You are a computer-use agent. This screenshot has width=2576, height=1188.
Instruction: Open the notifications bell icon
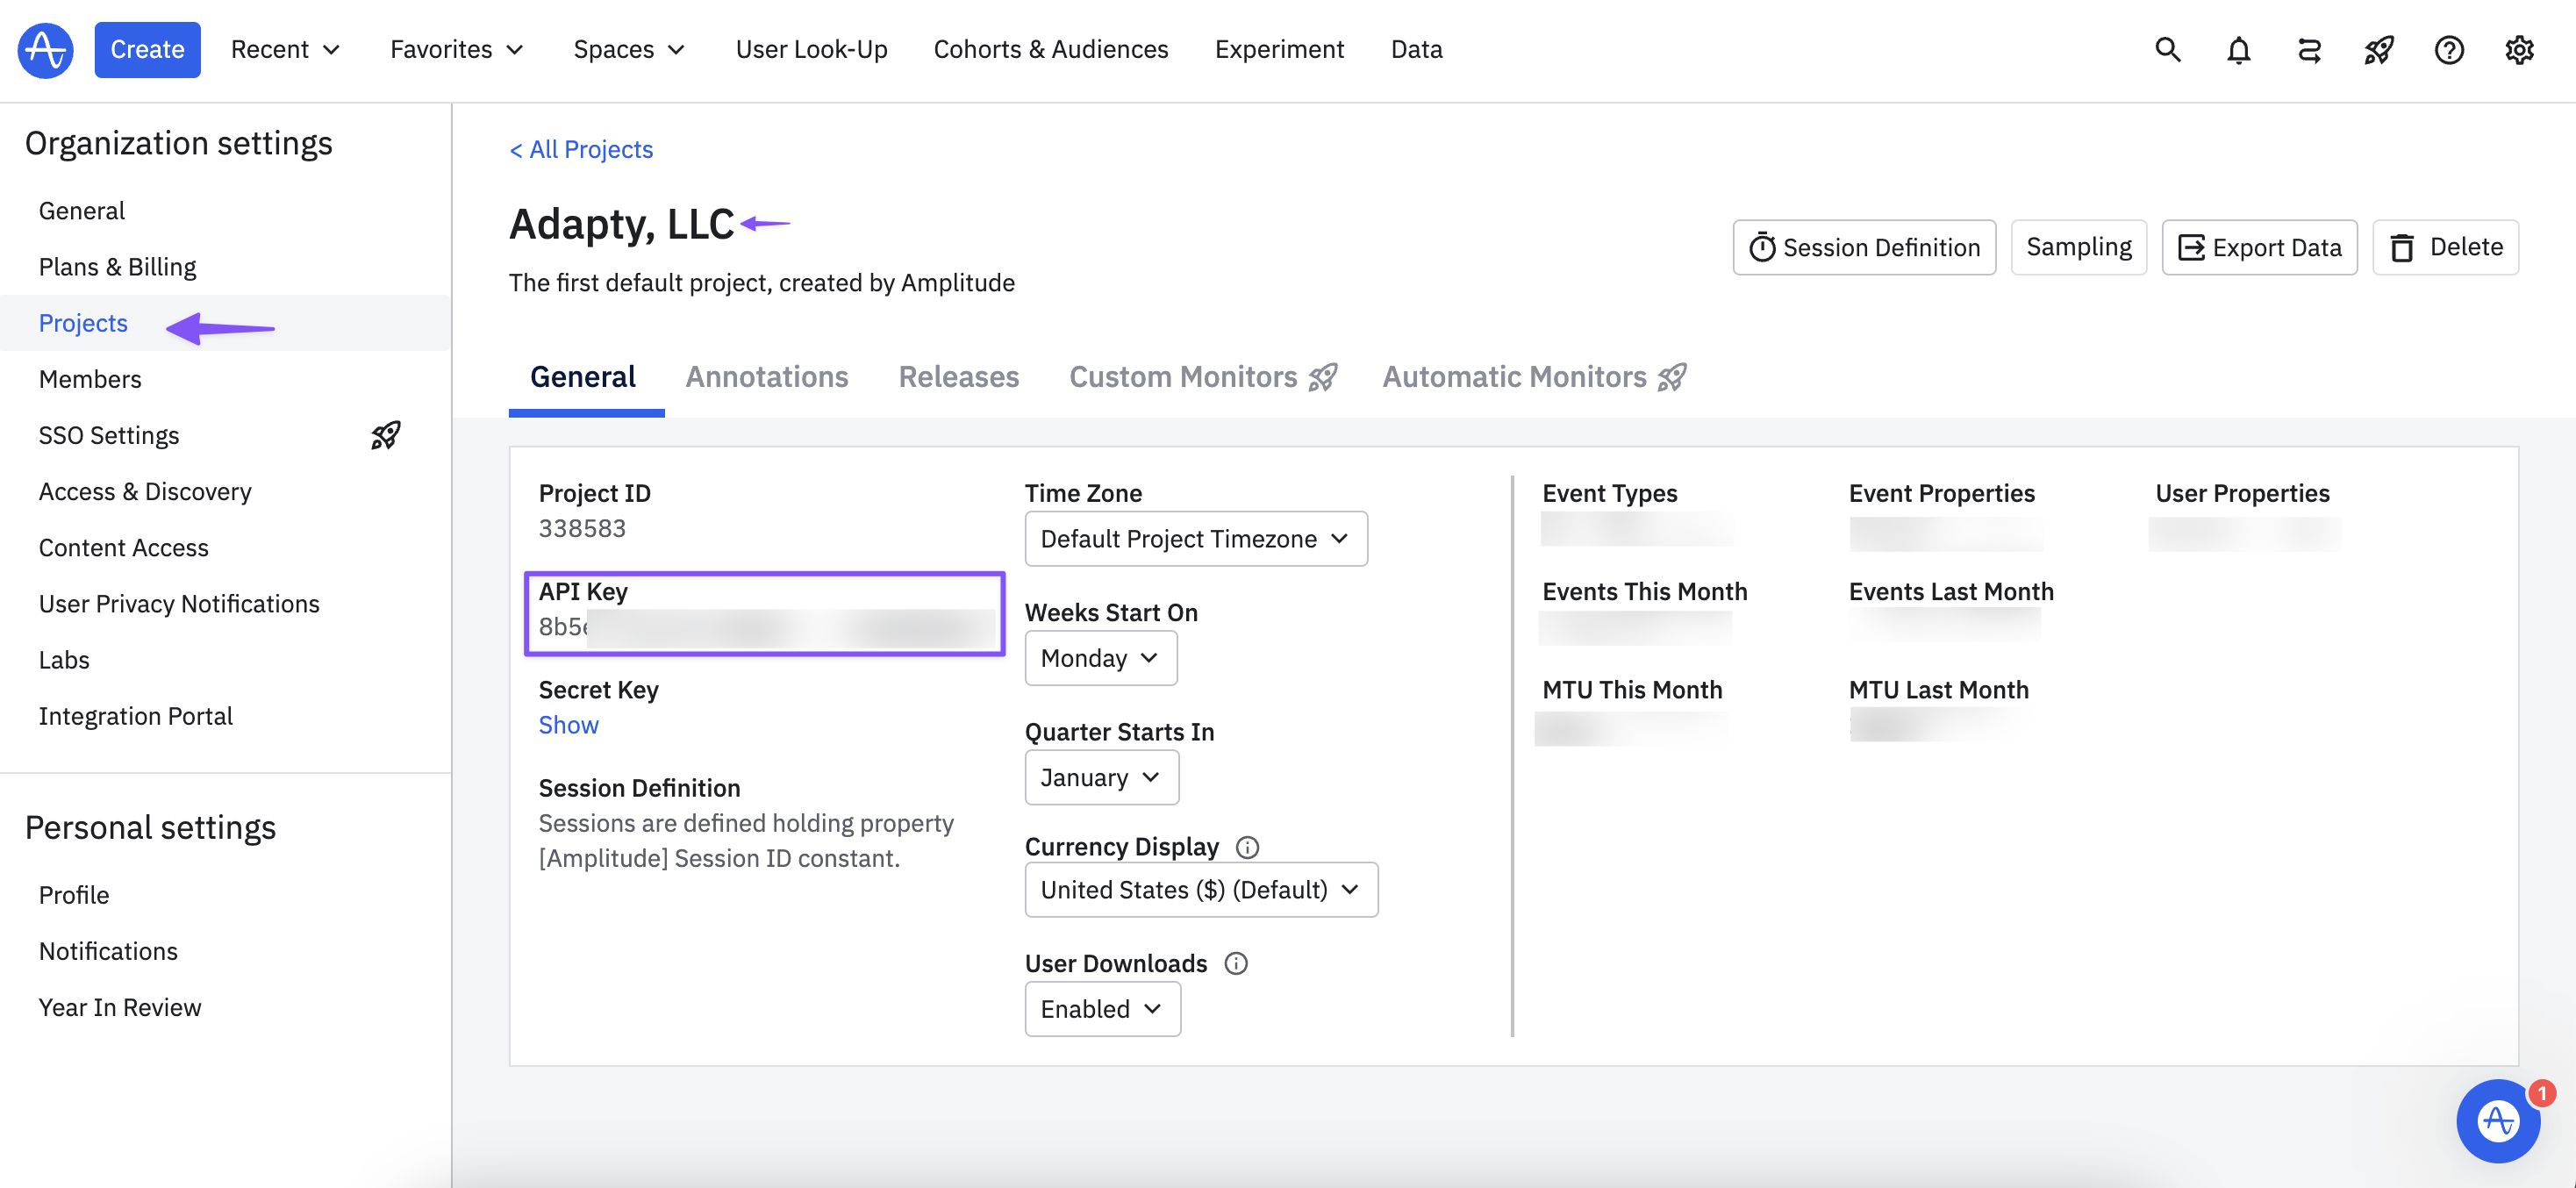pyautogui.click(x=2238, y=49)
